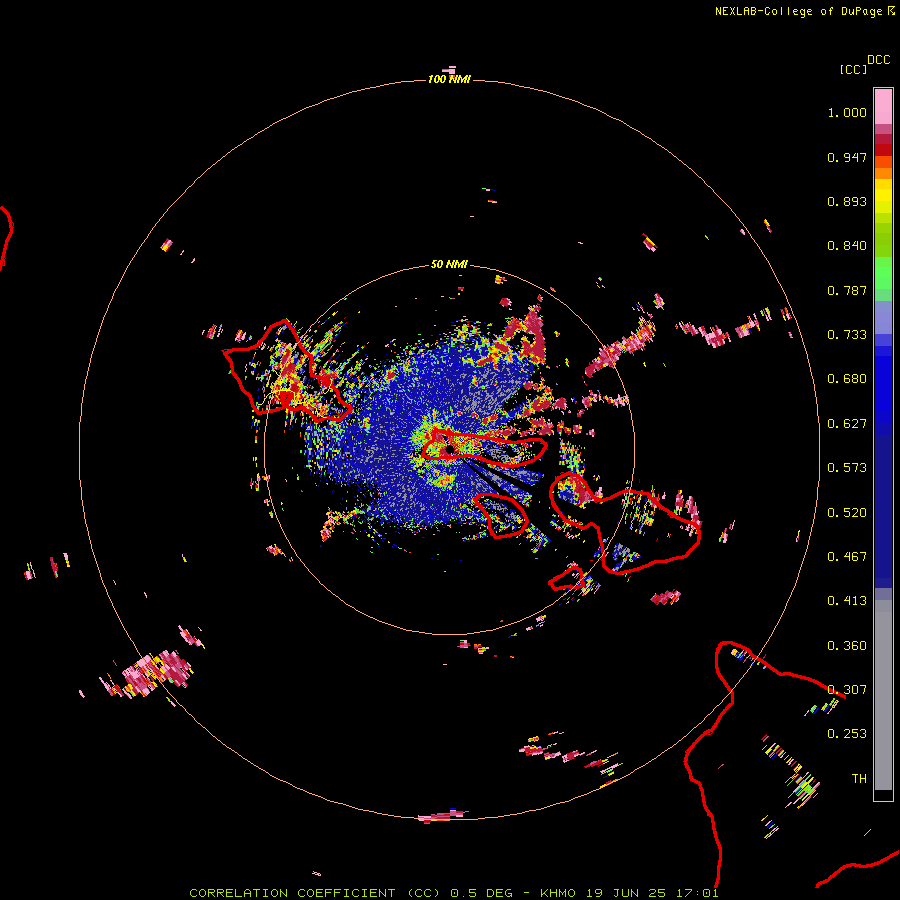Viewport: 900px width, 900px height.
Task: Click the 0.573 scale value
Action: (847, 468)
